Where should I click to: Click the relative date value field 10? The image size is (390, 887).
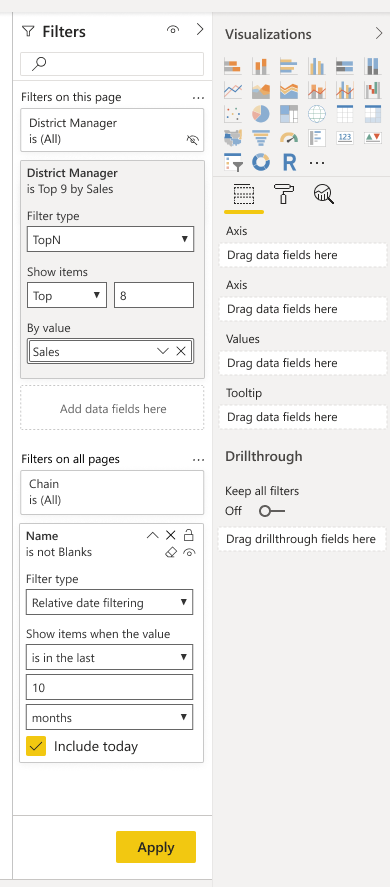(109, 687)
